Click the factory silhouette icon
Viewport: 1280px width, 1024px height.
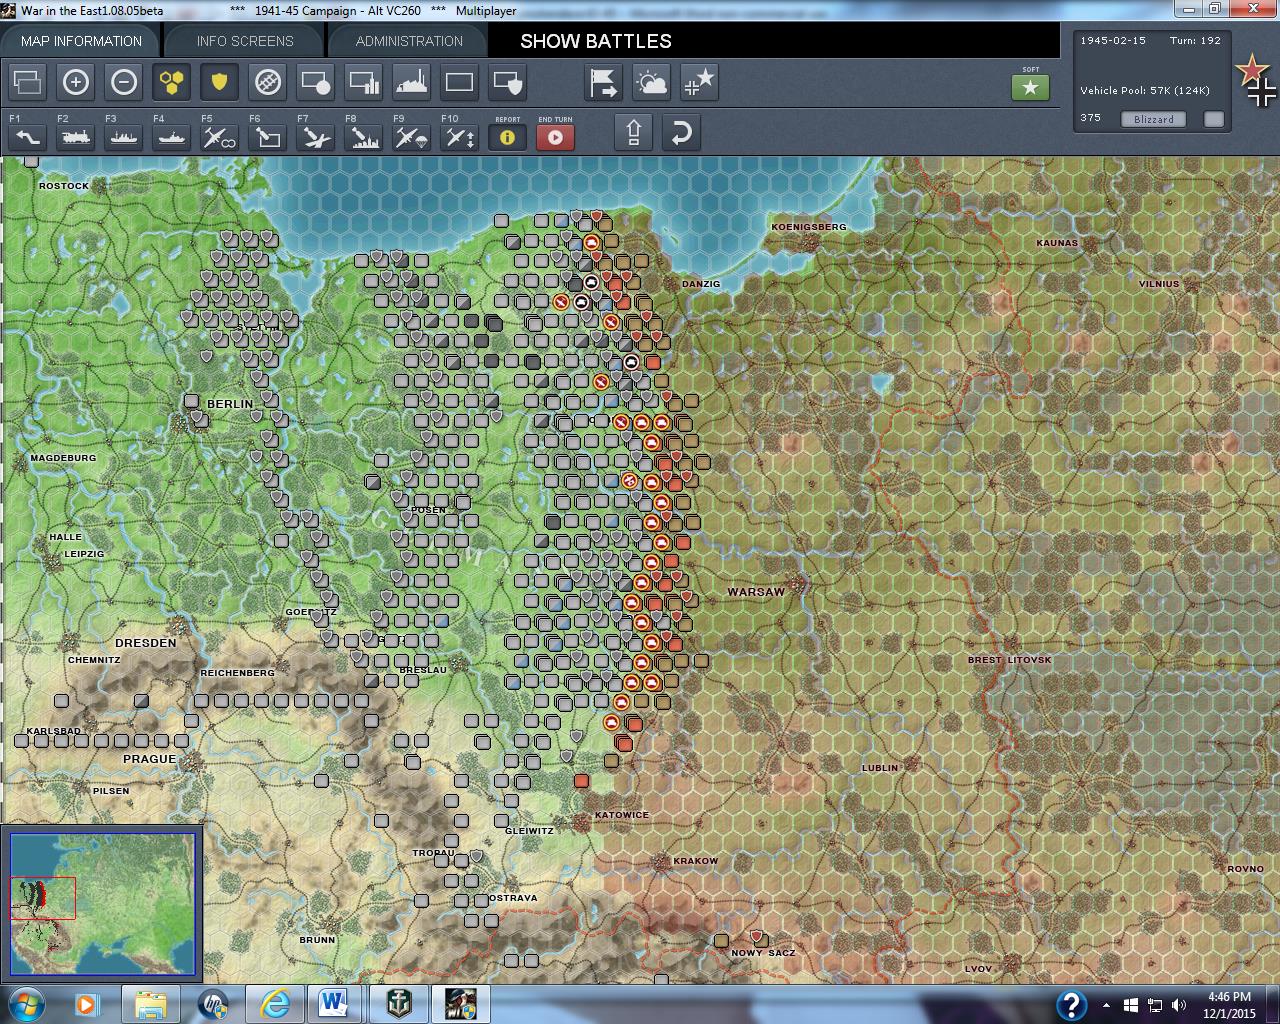click(412, 82)
